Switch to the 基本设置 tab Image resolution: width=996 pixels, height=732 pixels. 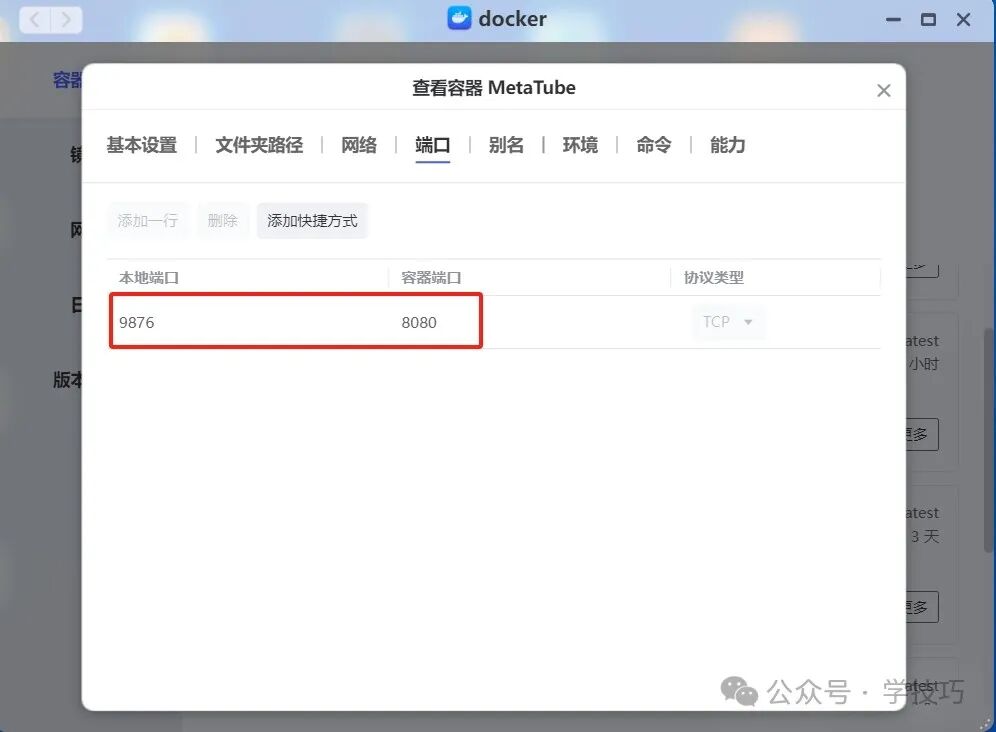click(142, 145)
